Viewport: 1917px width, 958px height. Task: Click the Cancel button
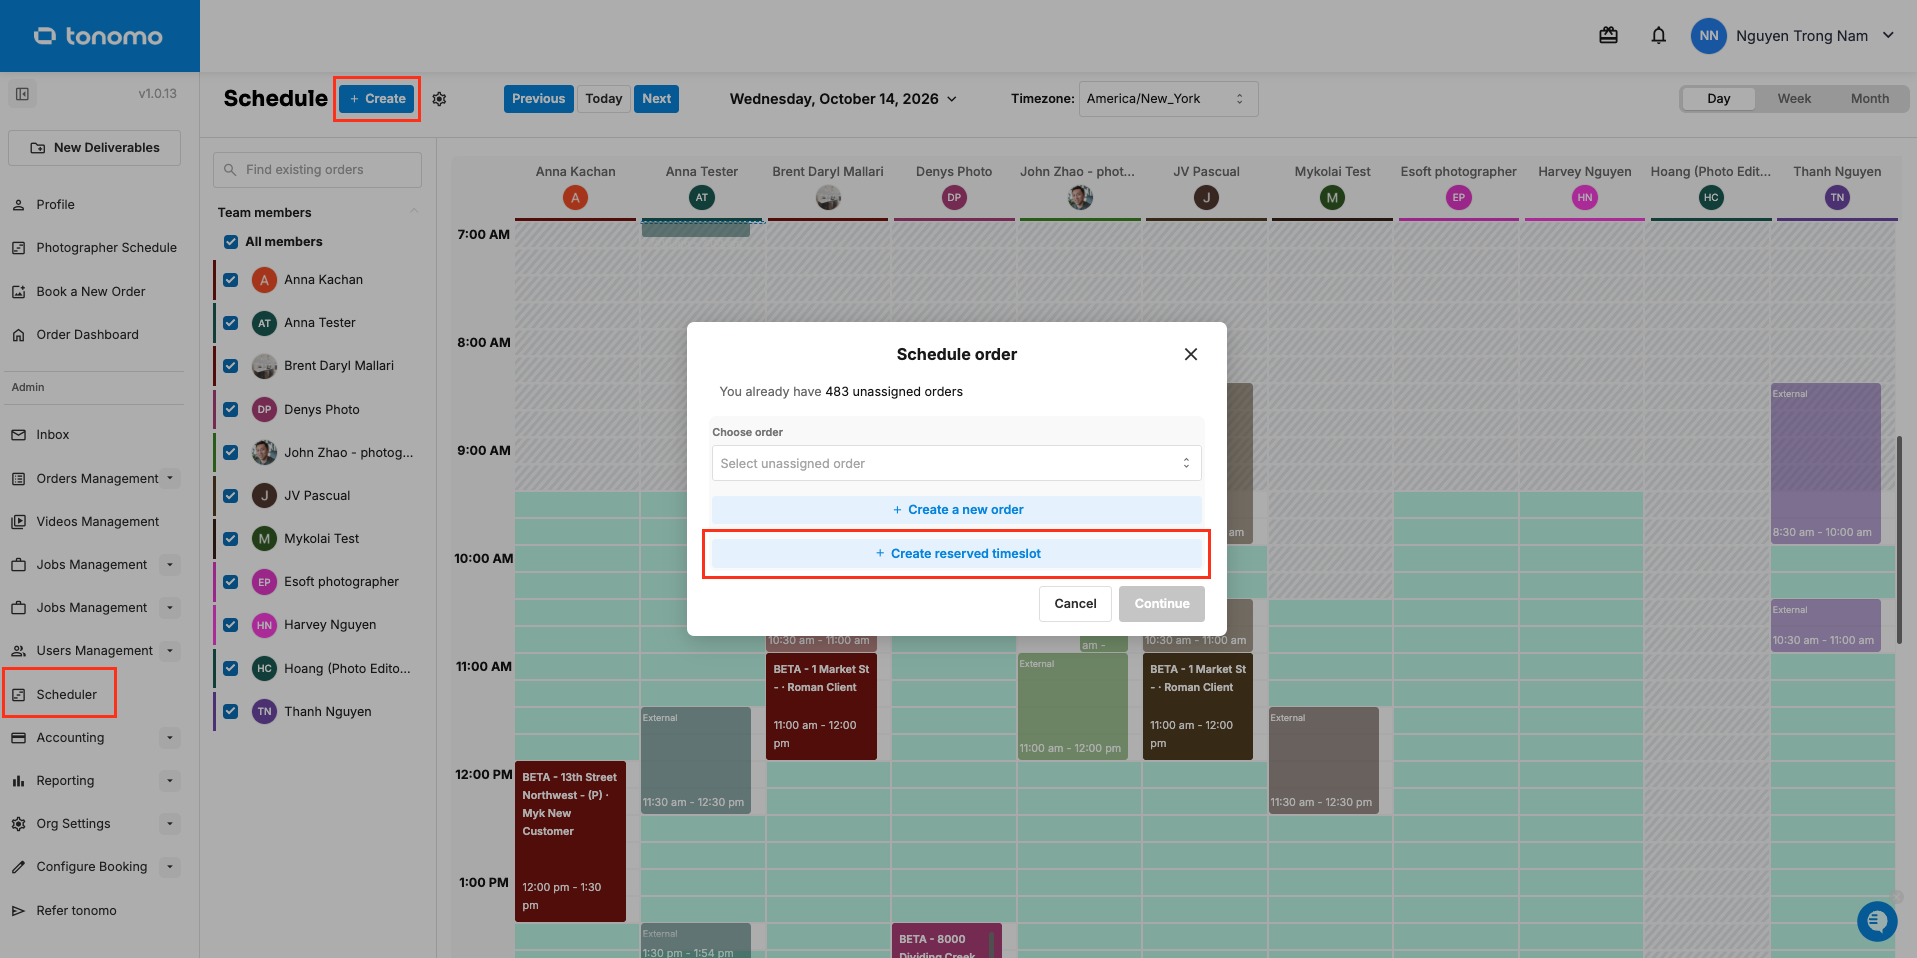coord(1075,604)
